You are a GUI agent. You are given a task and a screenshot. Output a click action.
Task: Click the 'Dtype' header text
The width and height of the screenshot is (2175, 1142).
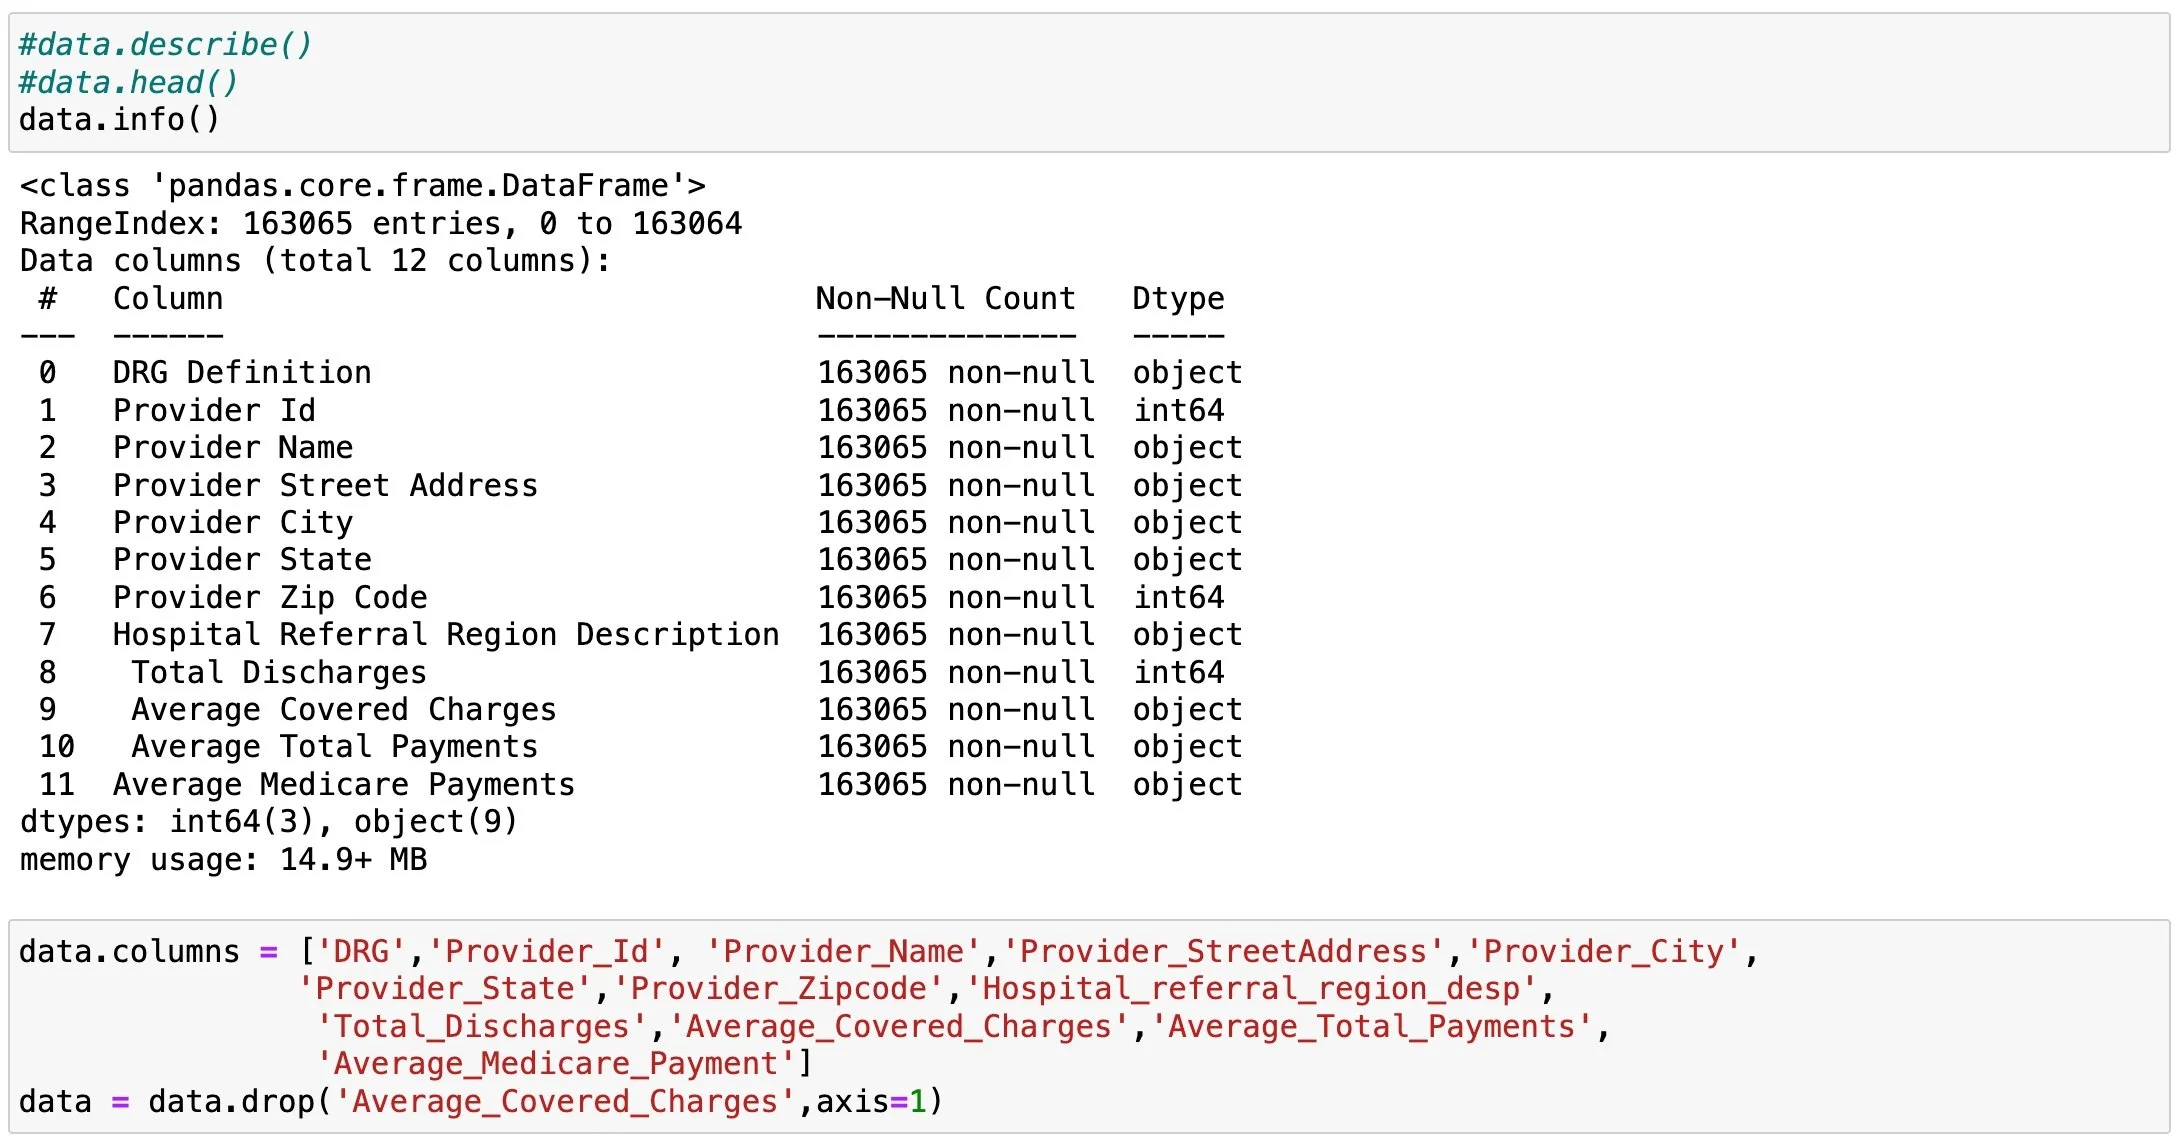coord(1178,298)
